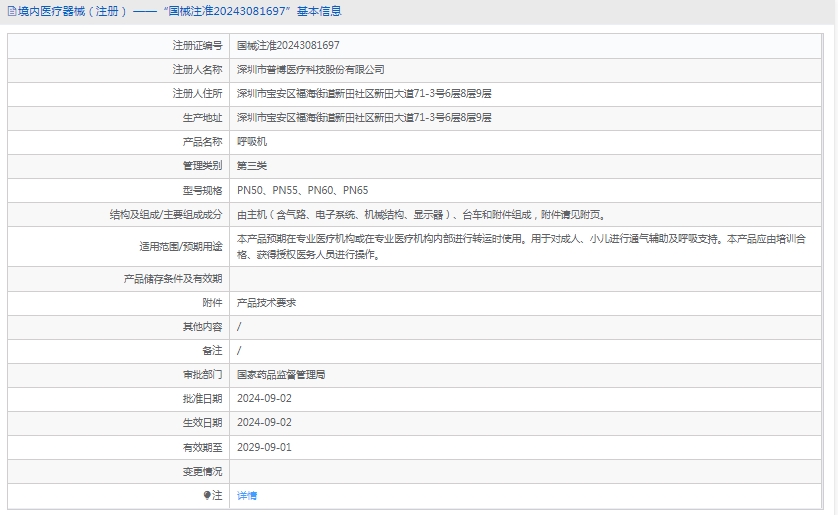Screen dimensions: 838x515
Task: Click the approving department 国家药品监督管理局
Action: point(281,375)
